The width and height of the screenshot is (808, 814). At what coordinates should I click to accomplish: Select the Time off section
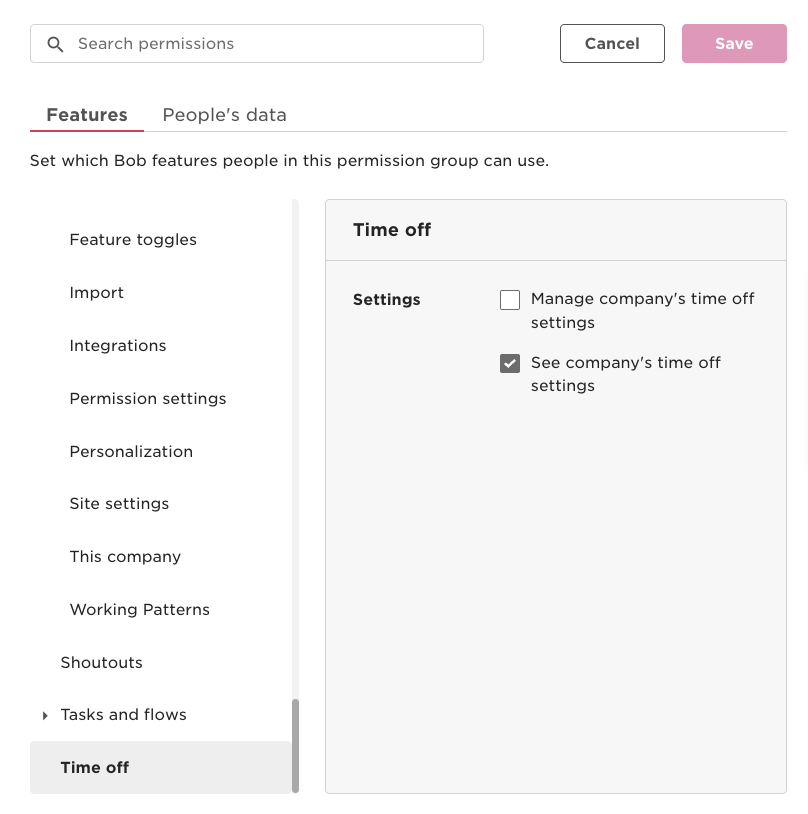click(x=95, y=767)
